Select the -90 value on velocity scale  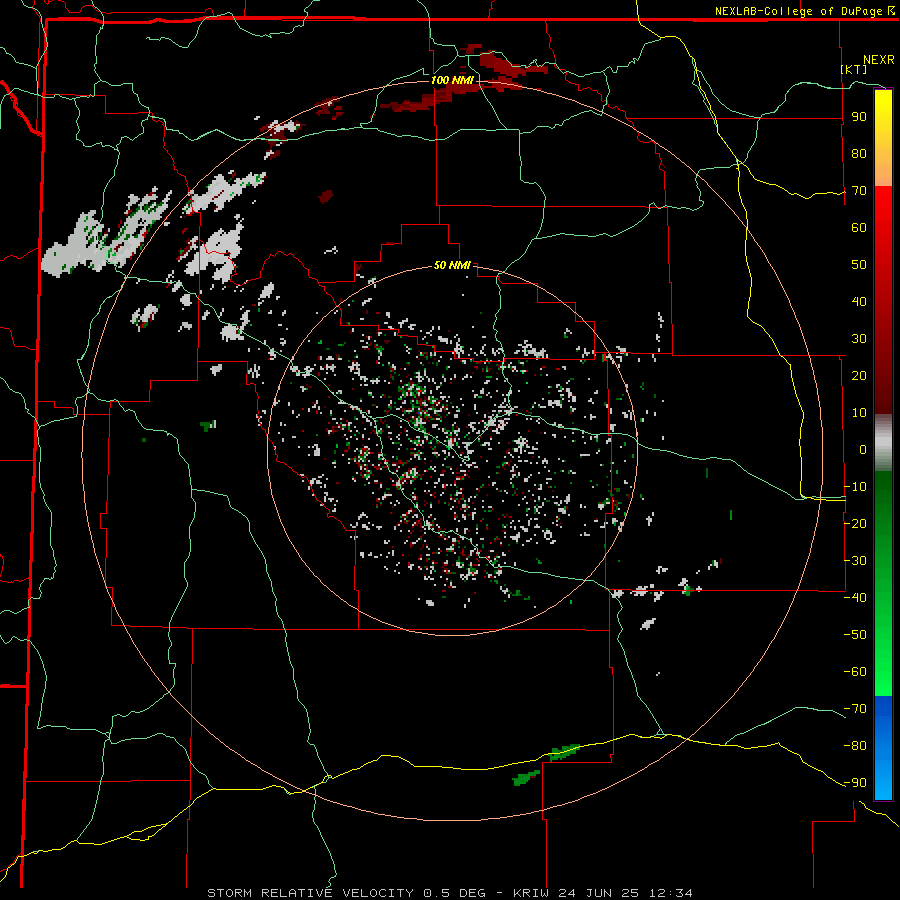pos(855,783)
